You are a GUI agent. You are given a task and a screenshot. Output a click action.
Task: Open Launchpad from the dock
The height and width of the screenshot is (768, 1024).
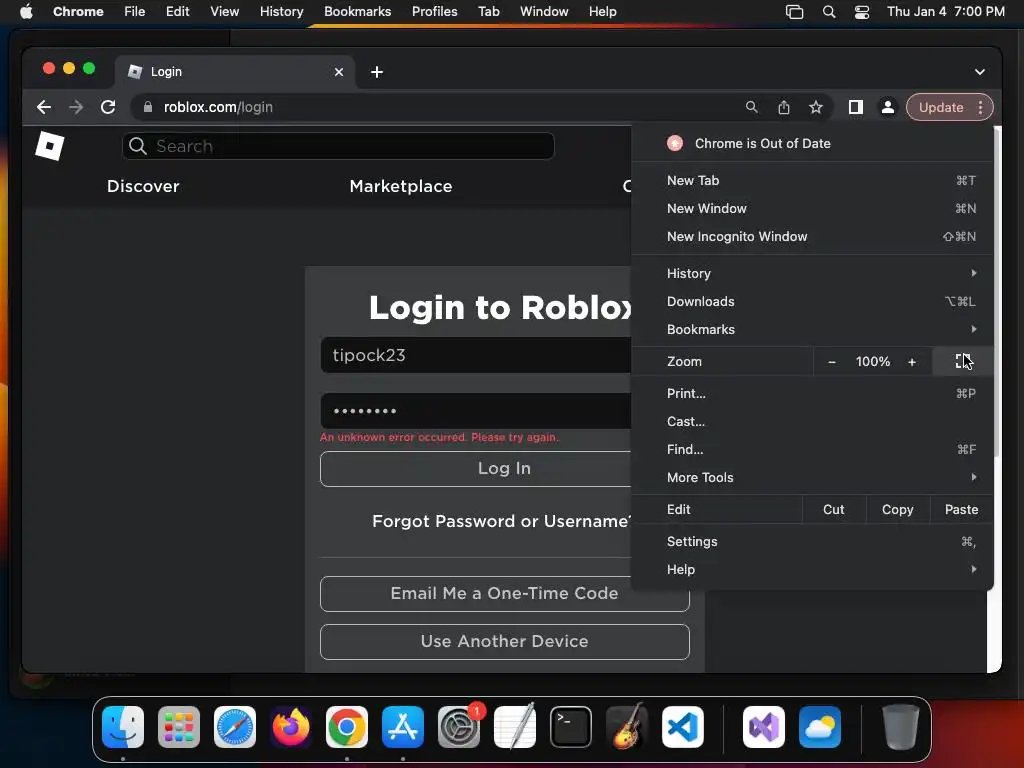pyautogui.click(x=179, y=727)
